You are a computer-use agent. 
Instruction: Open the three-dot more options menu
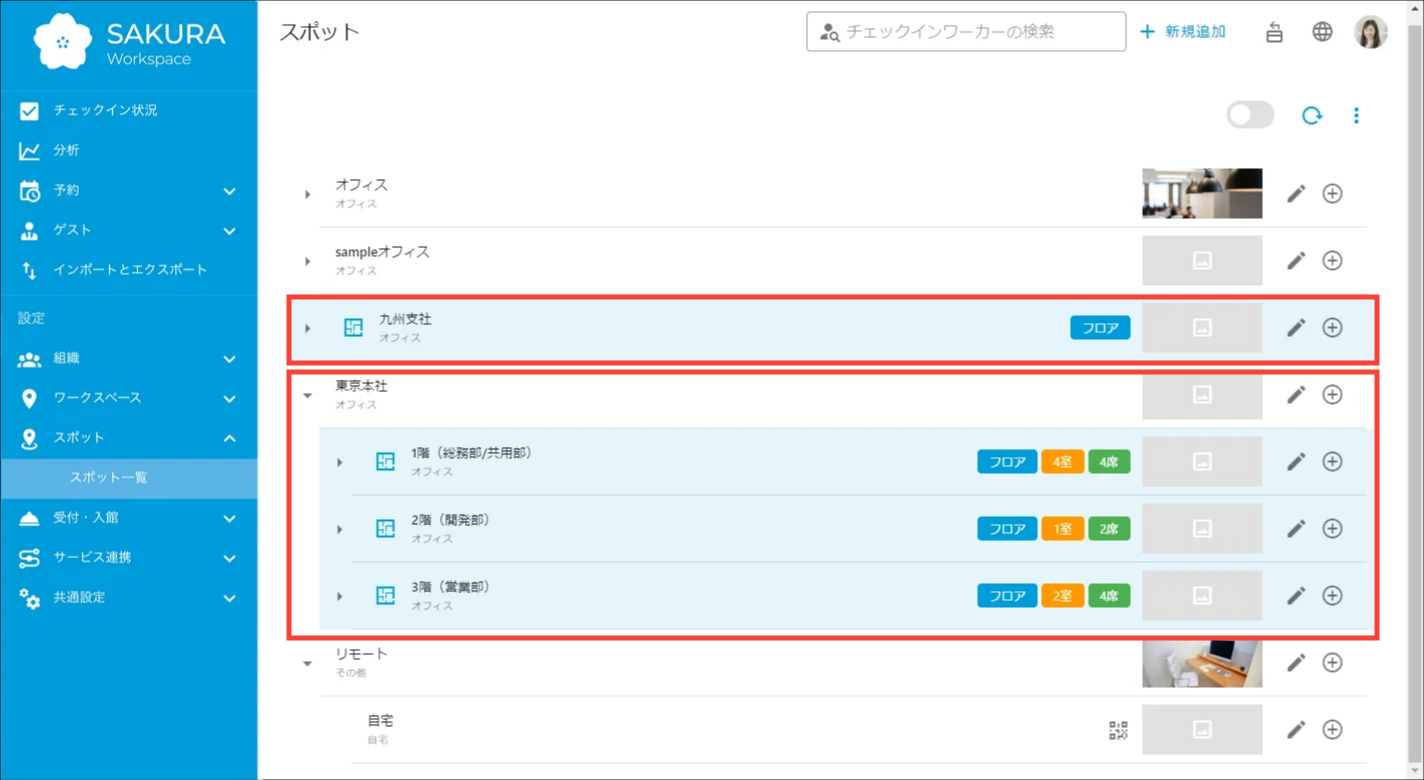click(x=1356, y=116)
